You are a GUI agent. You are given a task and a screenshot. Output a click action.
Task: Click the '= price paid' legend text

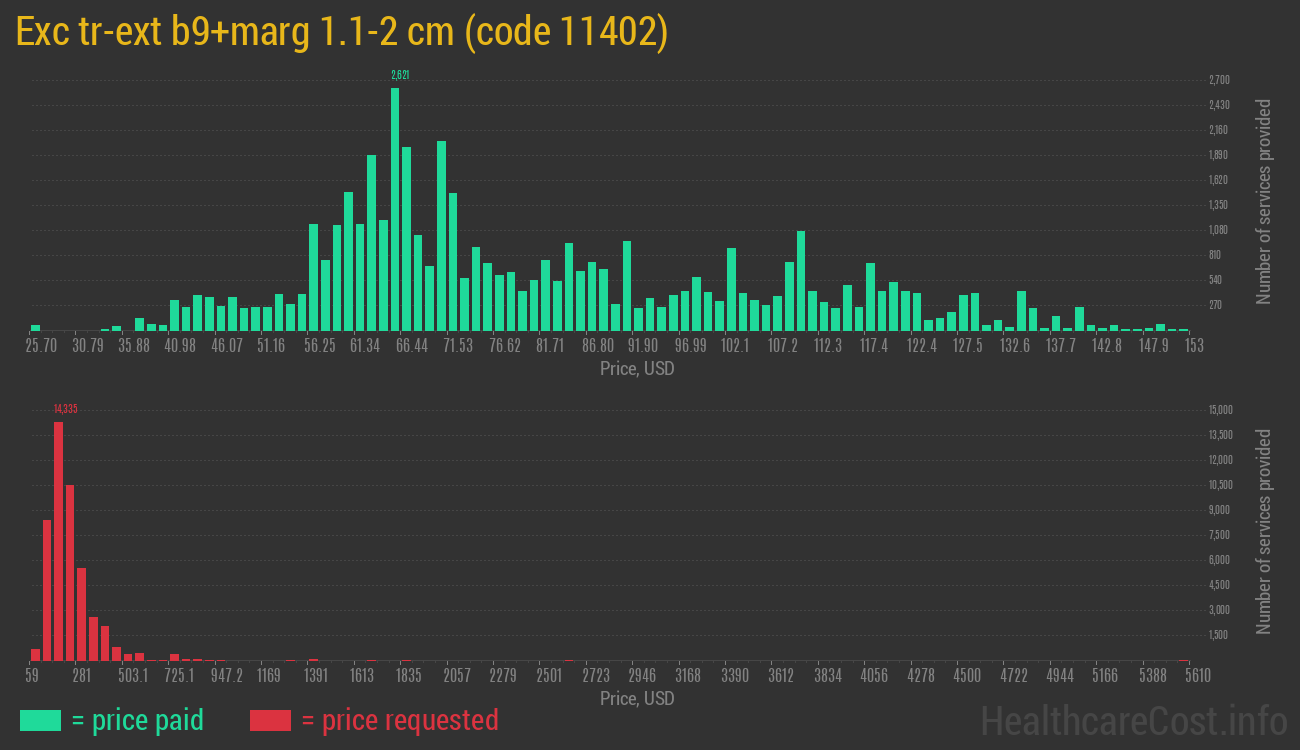[x=138, y=720]
